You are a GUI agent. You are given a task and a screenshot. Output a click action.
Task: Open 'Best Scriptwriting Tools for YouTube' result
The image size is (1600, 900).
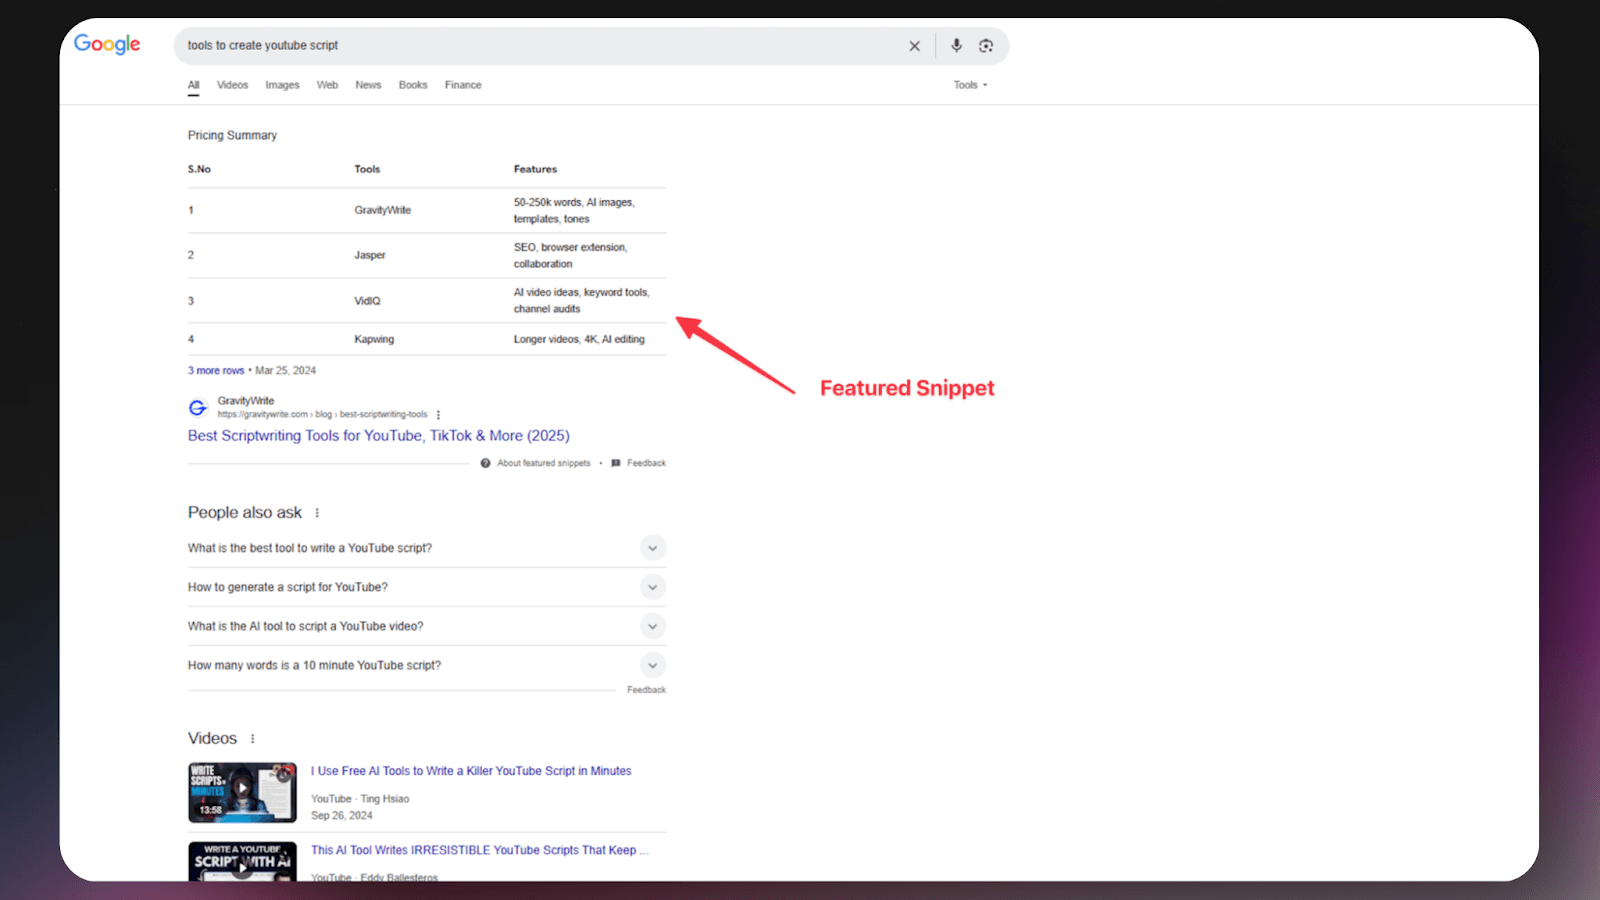tap(379, 436)
